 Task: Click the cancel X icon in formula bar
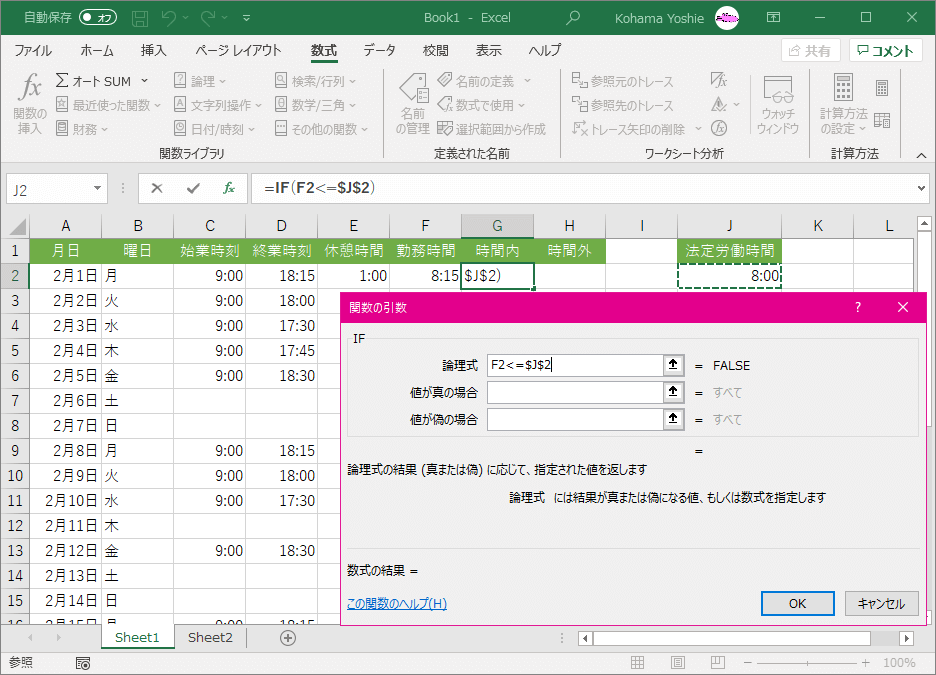click(157, 188)
